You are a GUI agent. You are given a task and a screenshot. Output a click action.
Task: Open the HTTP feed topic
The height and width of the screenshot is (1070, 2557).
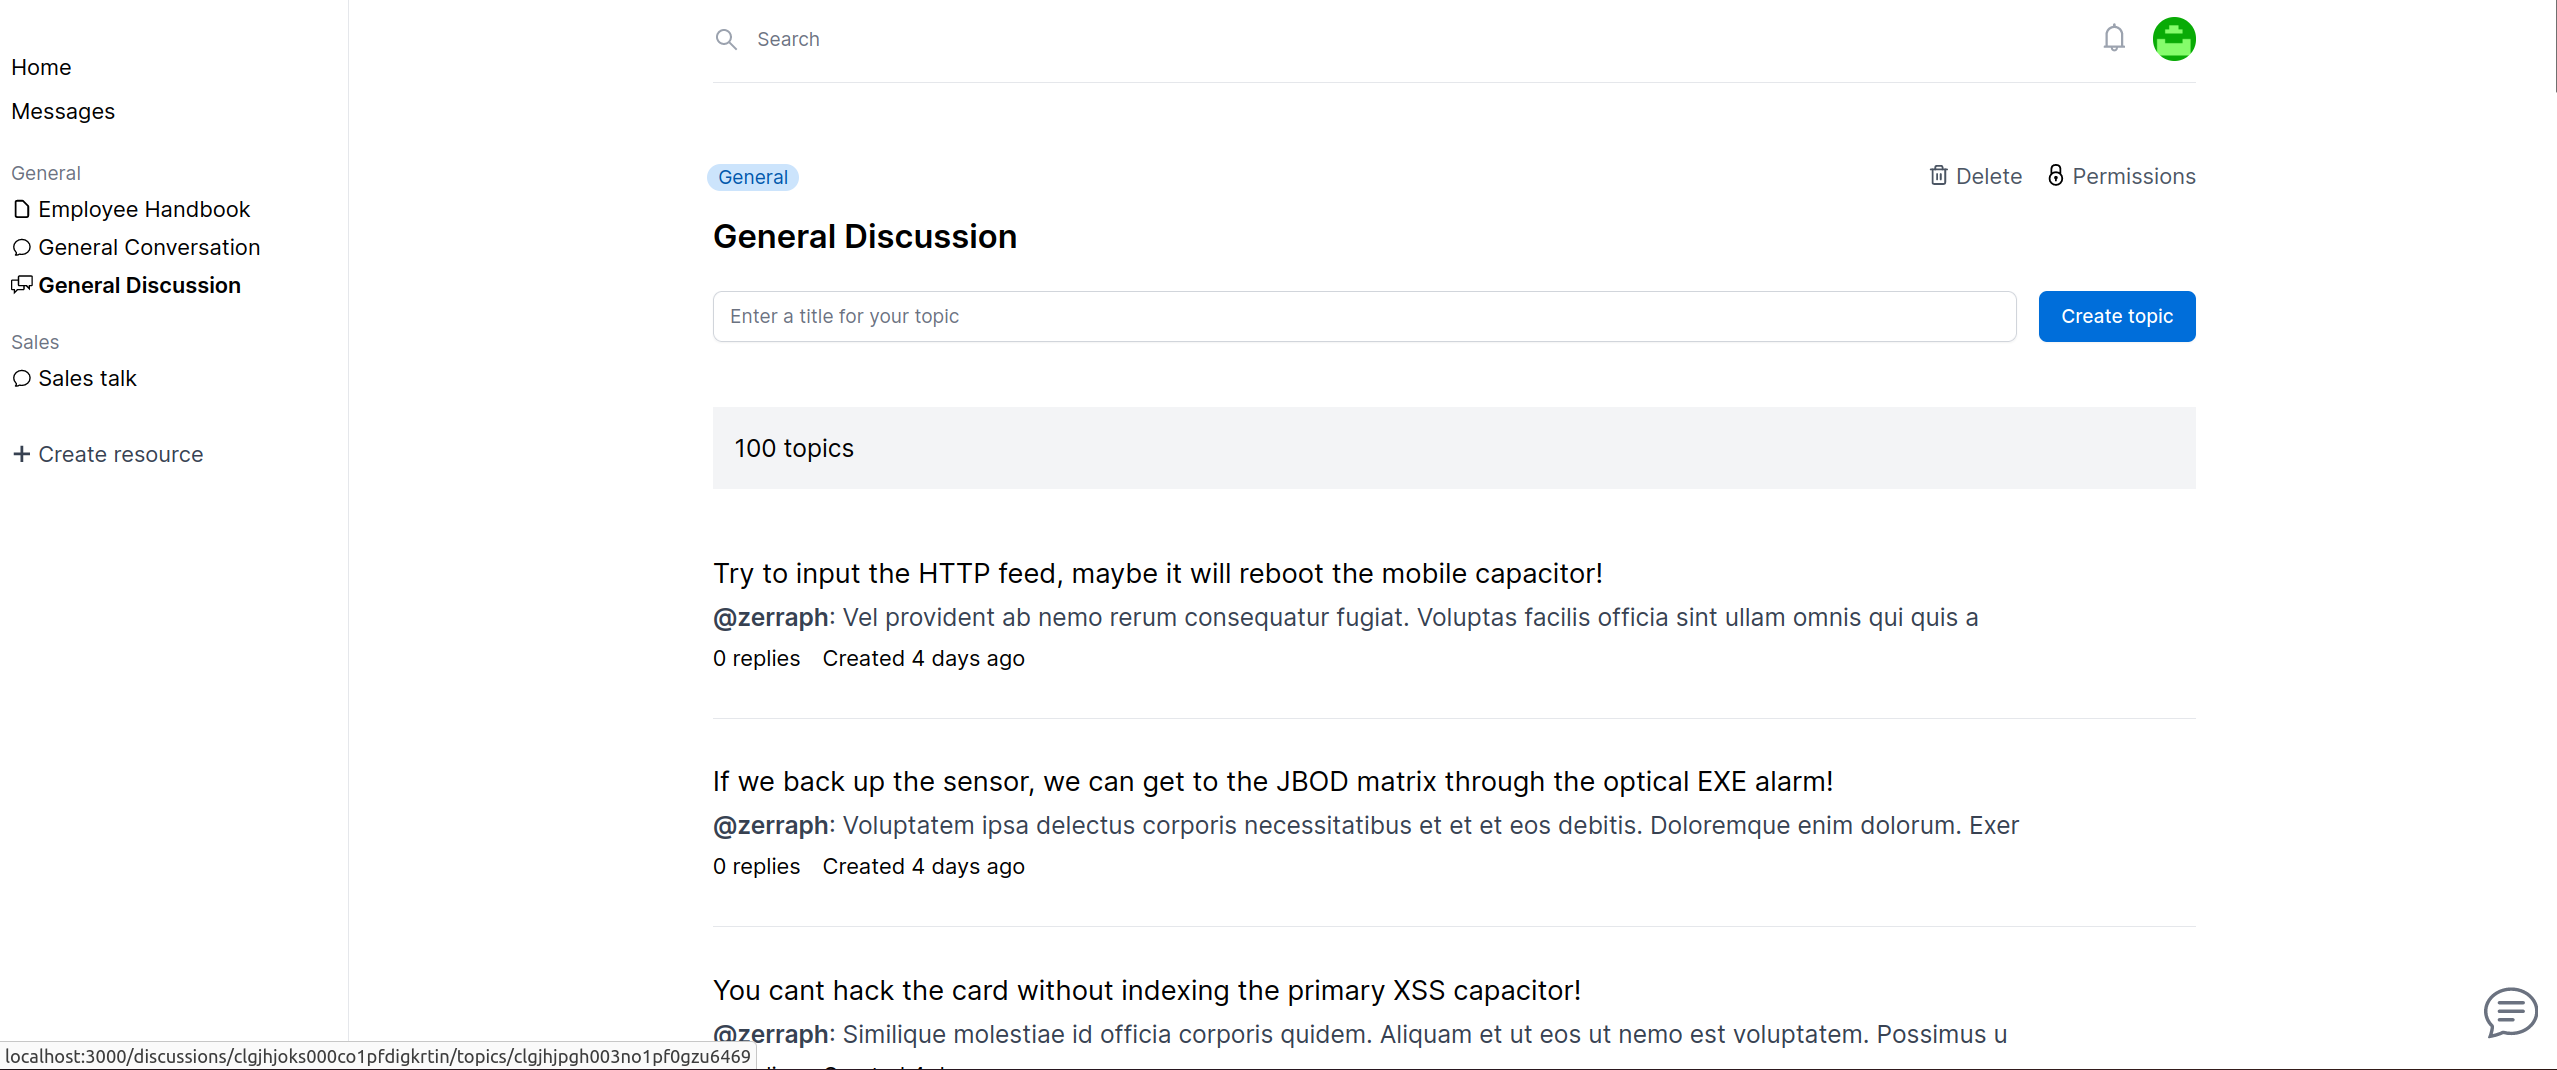(1157, 573)
